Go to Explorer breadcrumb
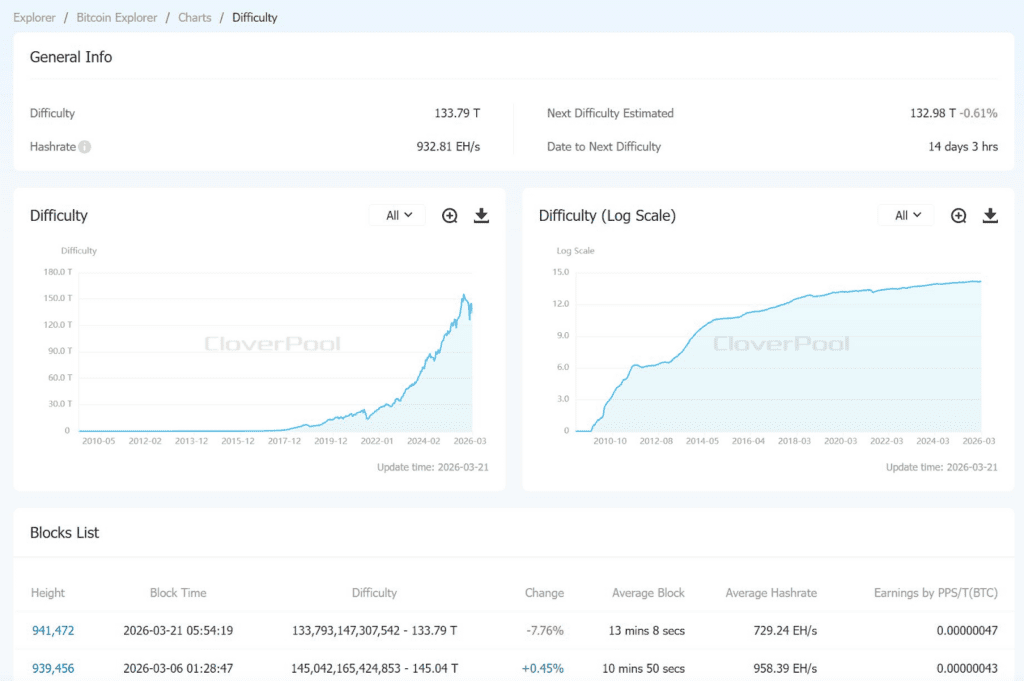Screen dimensions: 1024x681 pos(34,18)
